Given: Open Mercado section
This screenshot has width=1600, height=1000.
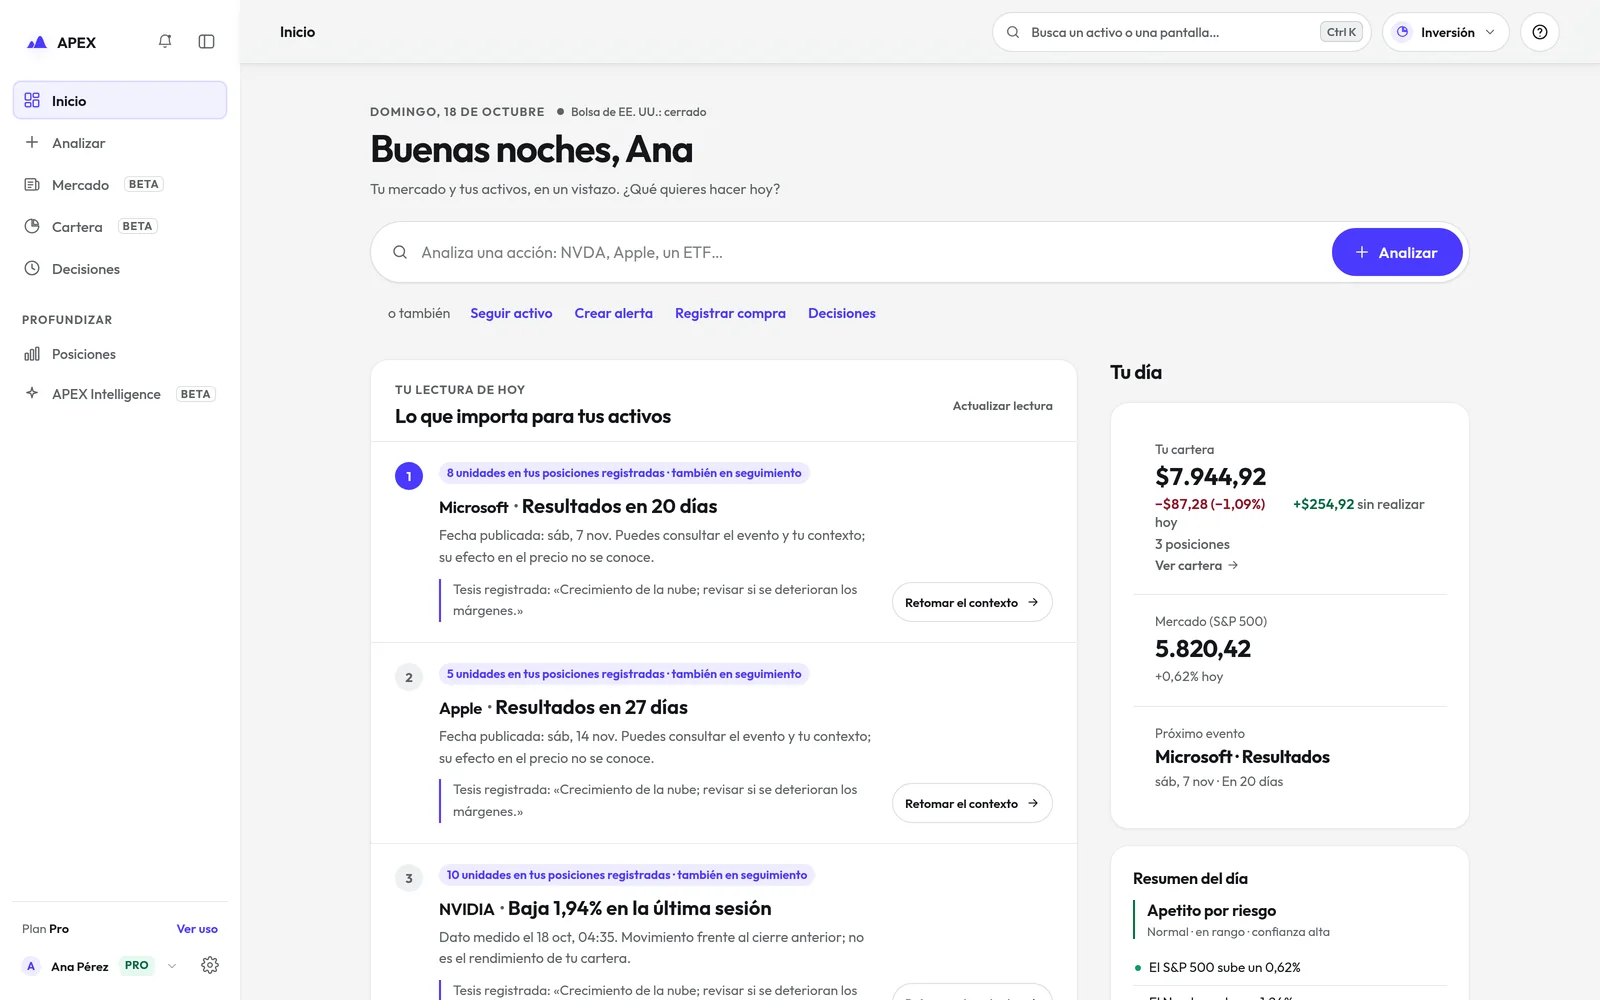Looking at the screenshot, I should [120, 184].
